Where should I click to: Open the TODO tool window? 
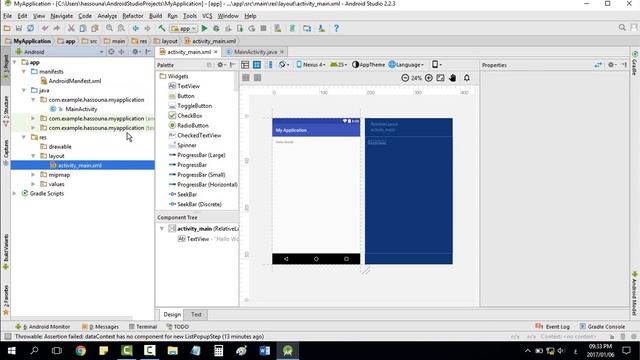point(178,327)
